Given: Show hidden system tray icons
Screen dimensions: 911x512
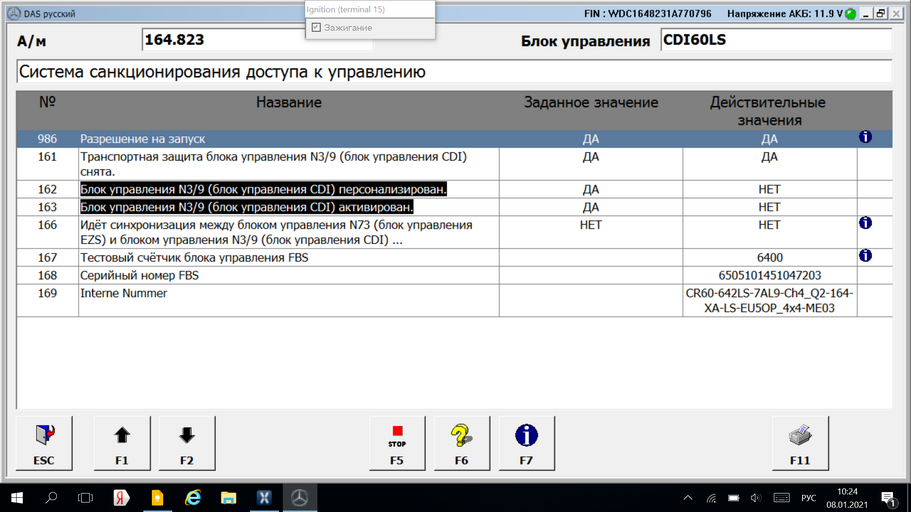Looking at the screenshot, I should [688, 498].
